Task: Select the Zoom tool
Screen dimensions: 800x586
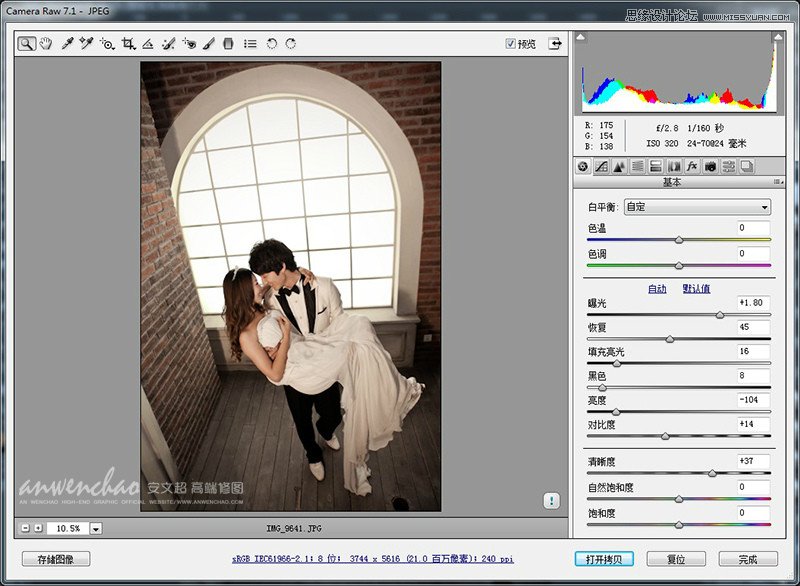Action: point(25,43)
